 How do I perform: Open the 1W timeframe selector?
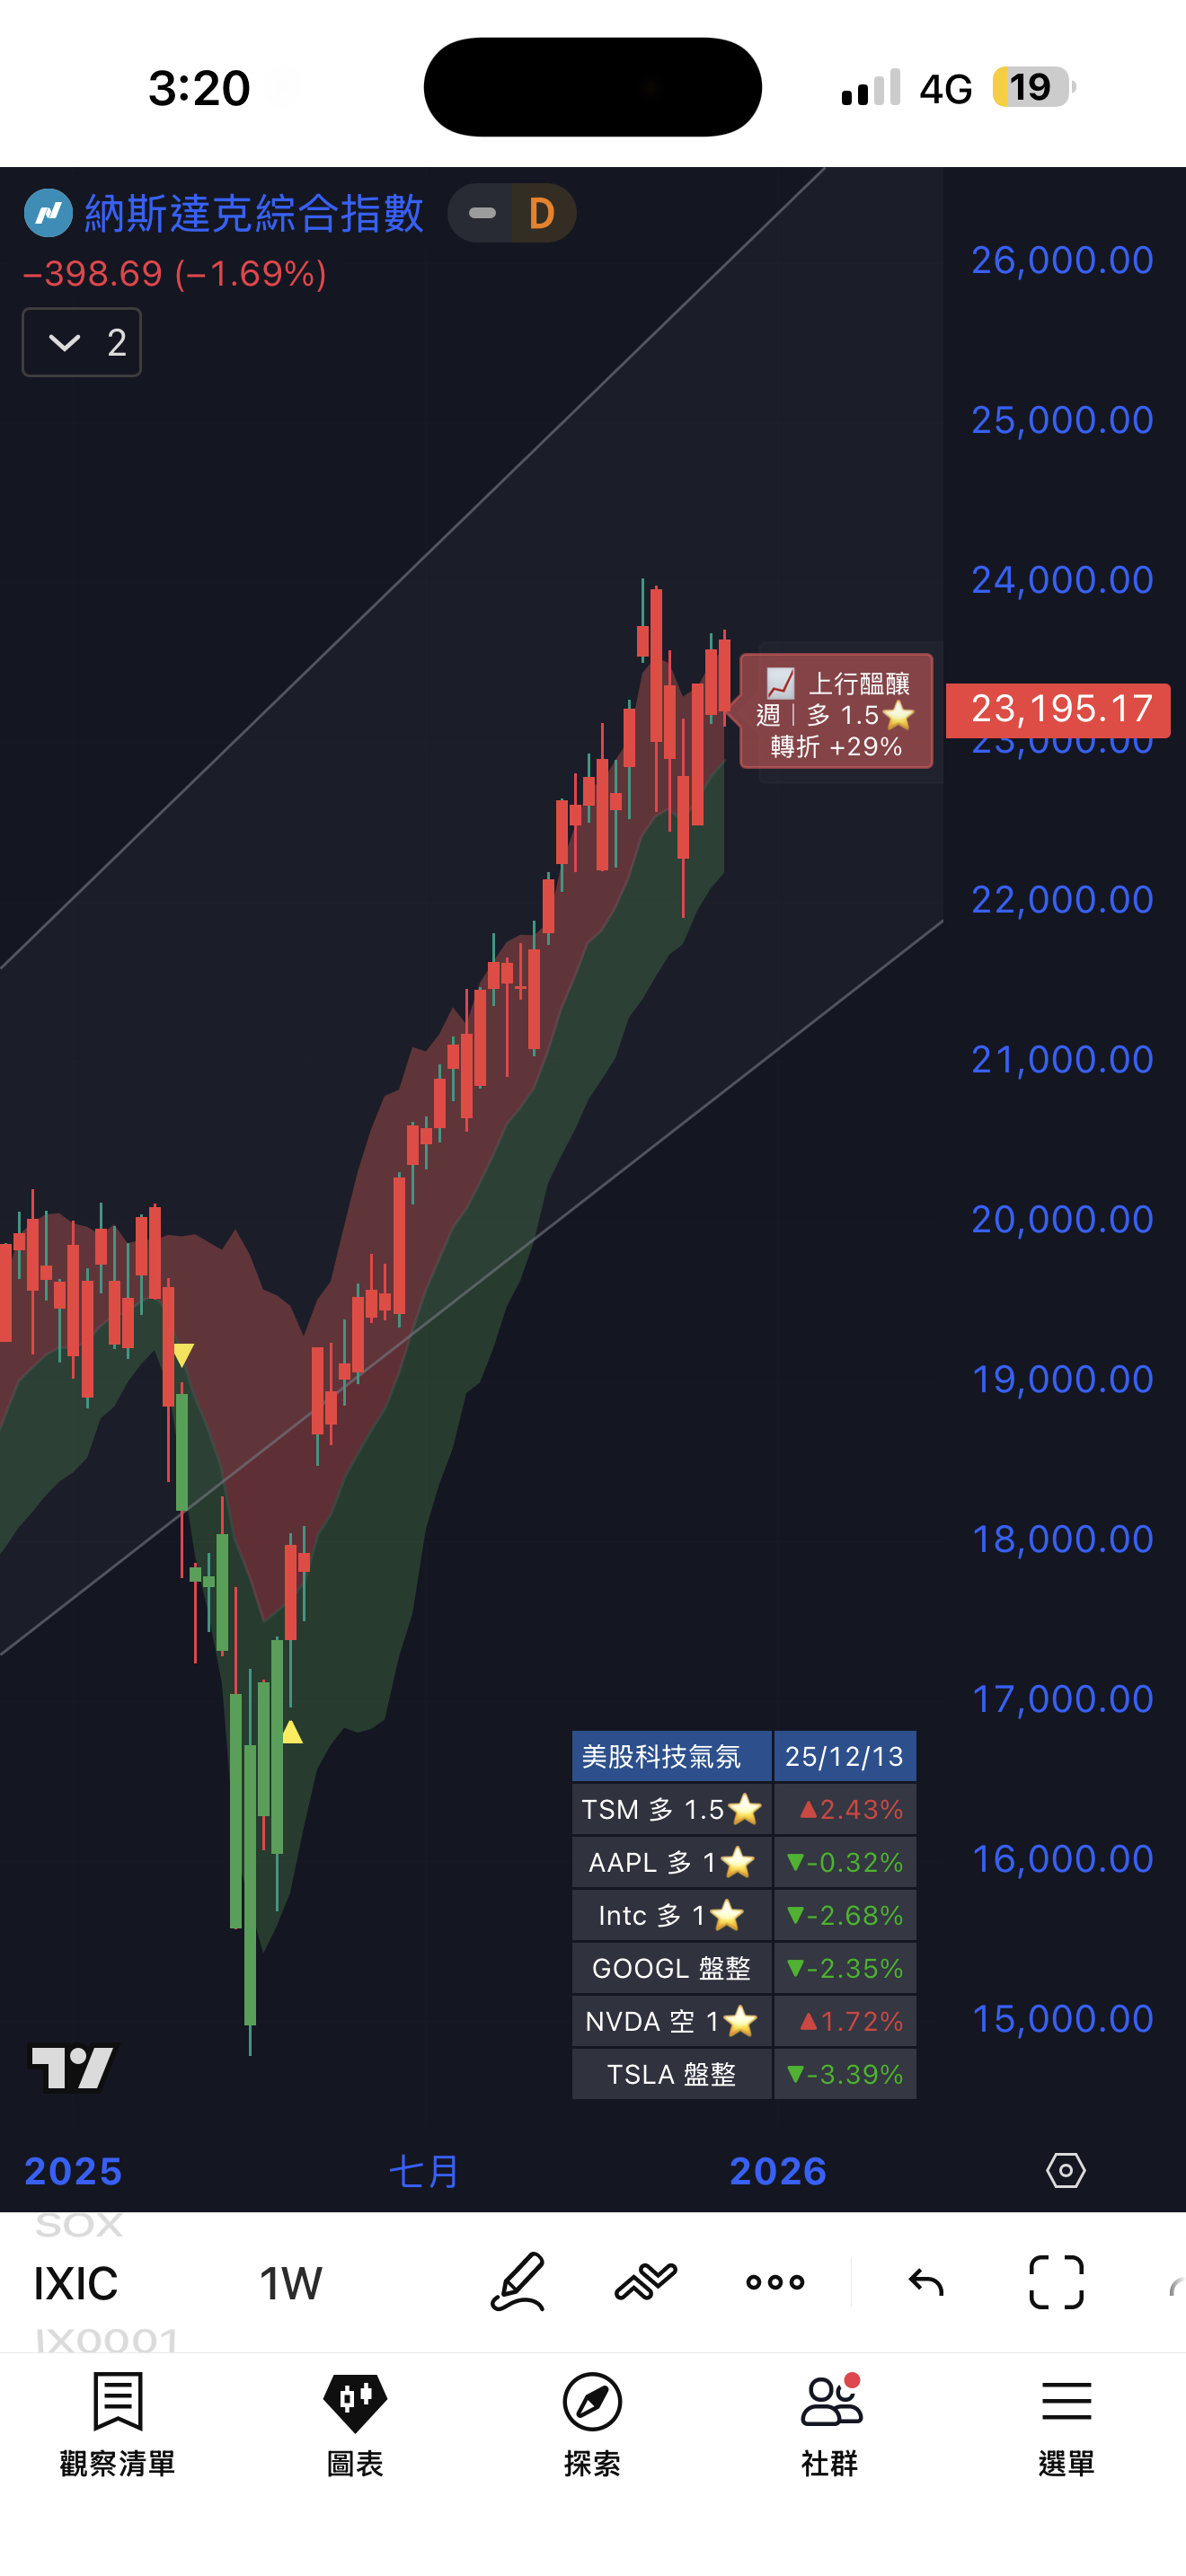[291, 2283]
